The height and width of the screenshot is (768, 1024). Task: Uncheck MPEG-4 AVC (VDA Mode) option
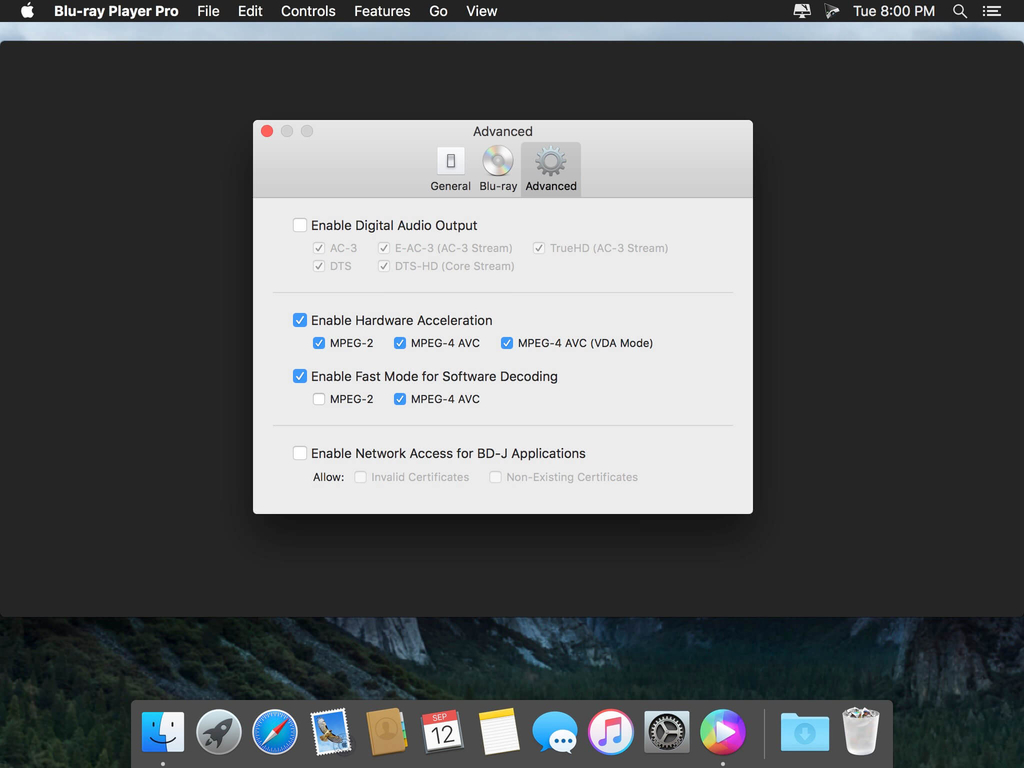point(507,343)
